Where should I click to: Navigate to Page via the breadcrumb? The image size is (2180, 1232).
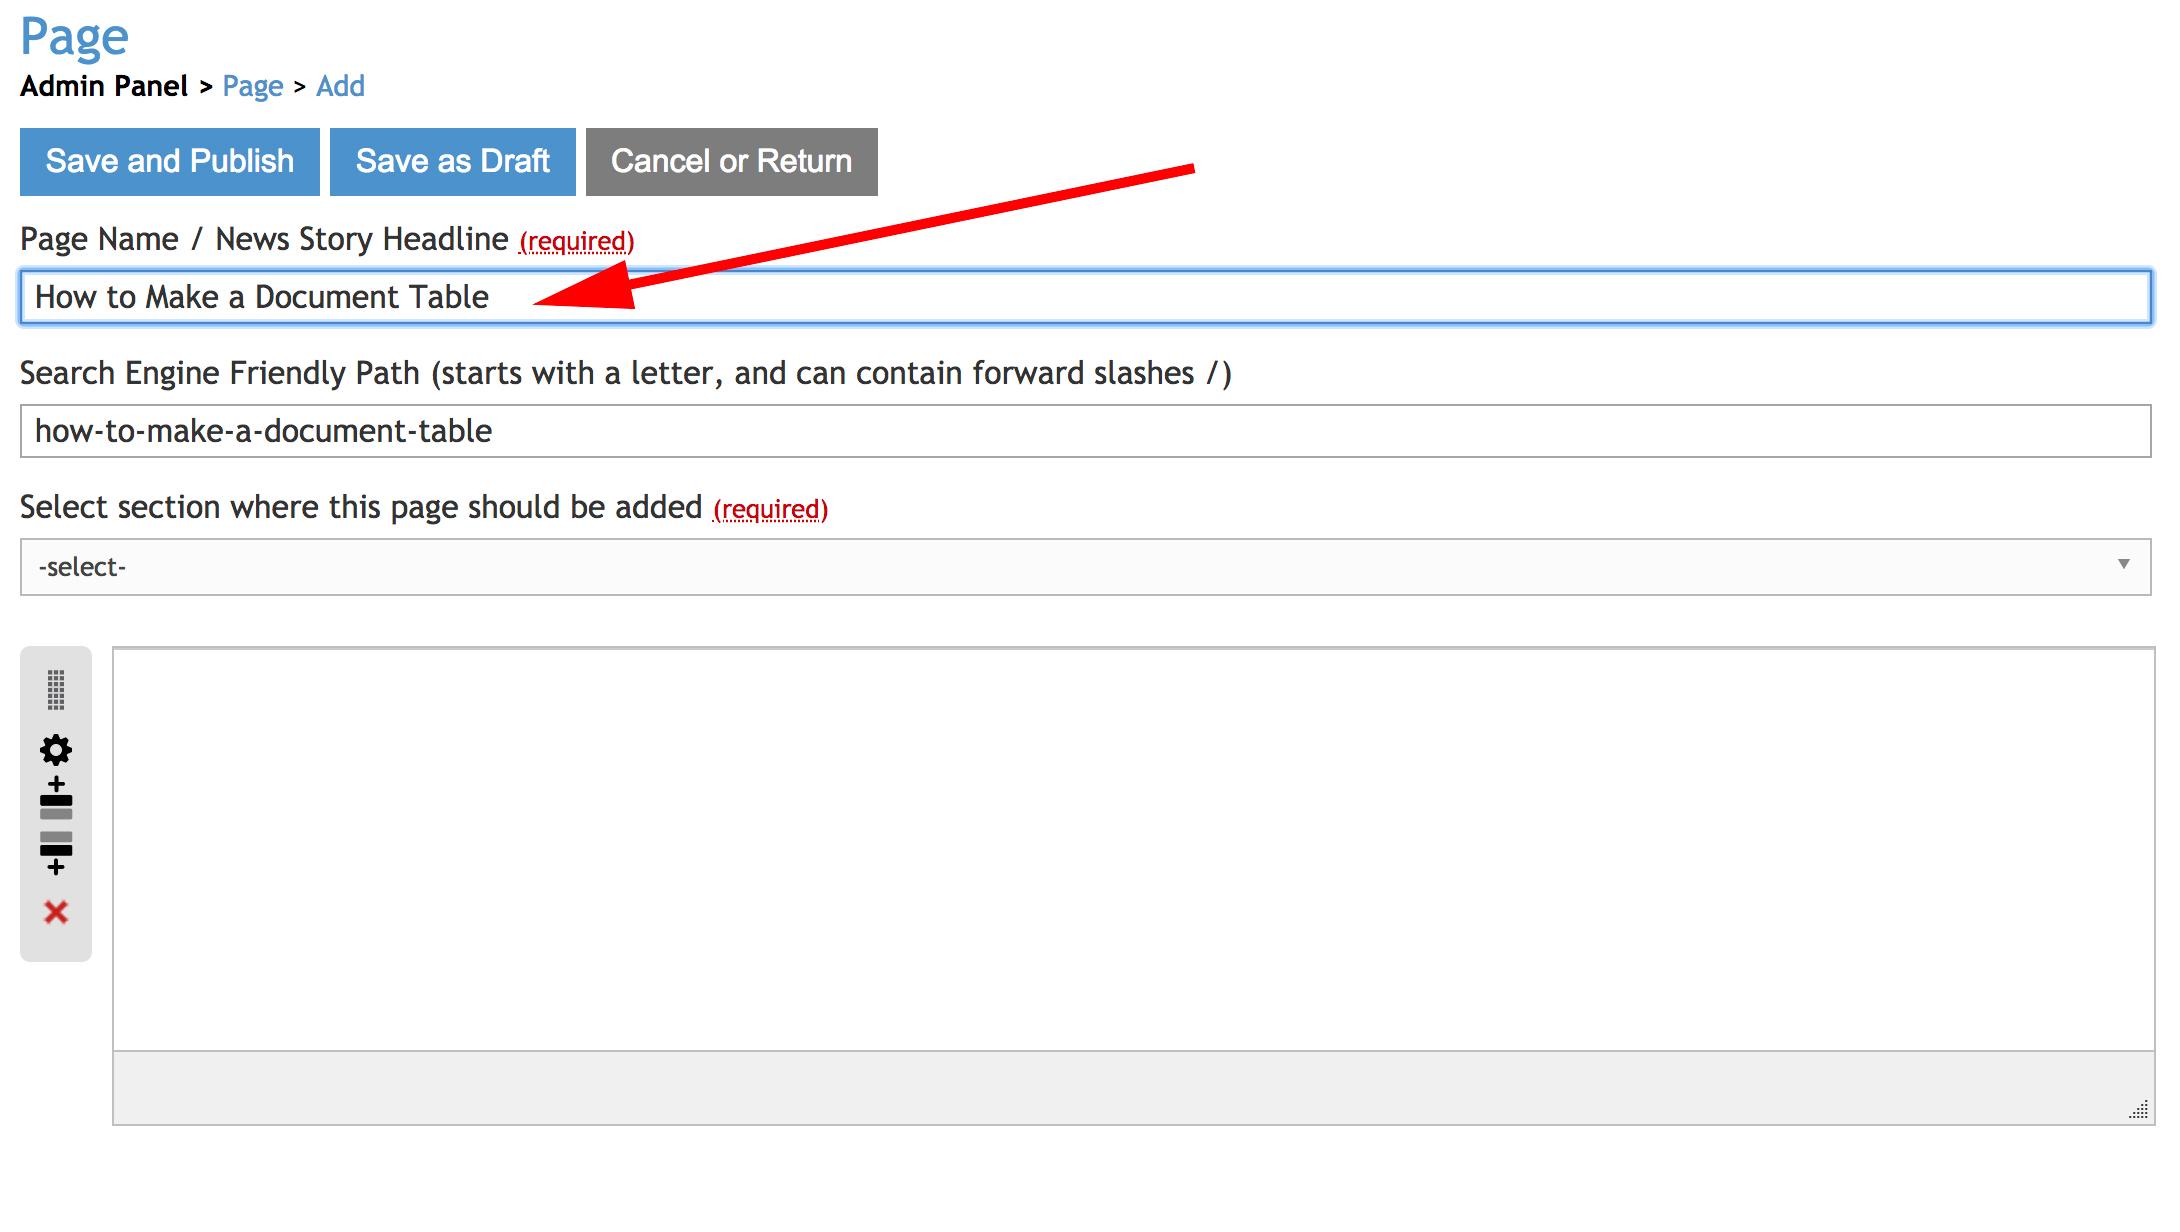click(253, 86)
